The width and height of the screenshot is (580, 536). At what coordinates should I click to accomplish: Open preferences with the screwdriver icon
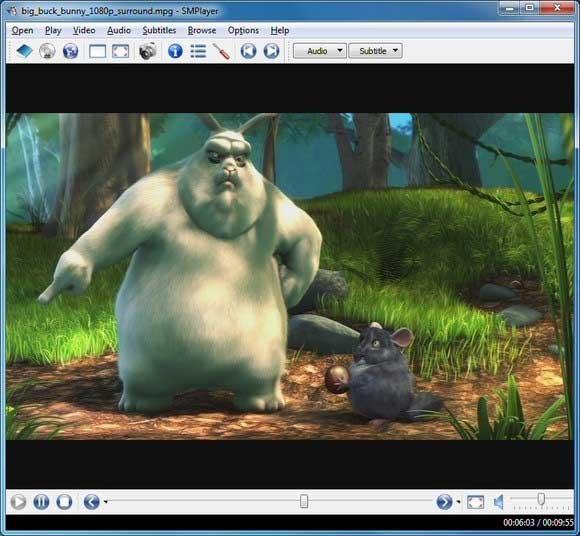(221, 51)
